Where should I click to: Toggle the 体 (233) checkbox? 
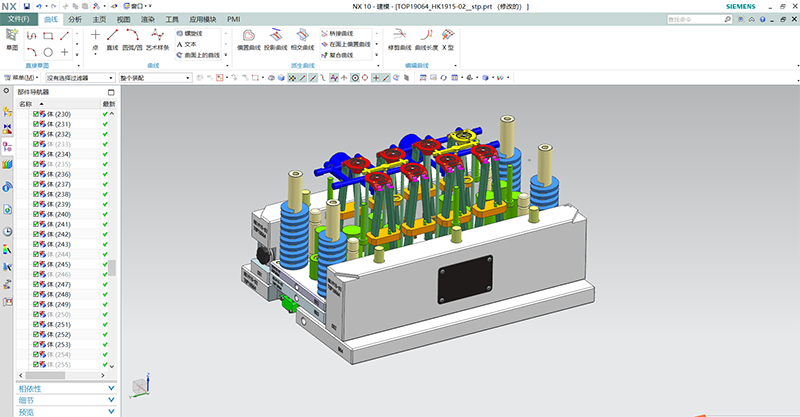pyautogui.click(x=36, y=144)
